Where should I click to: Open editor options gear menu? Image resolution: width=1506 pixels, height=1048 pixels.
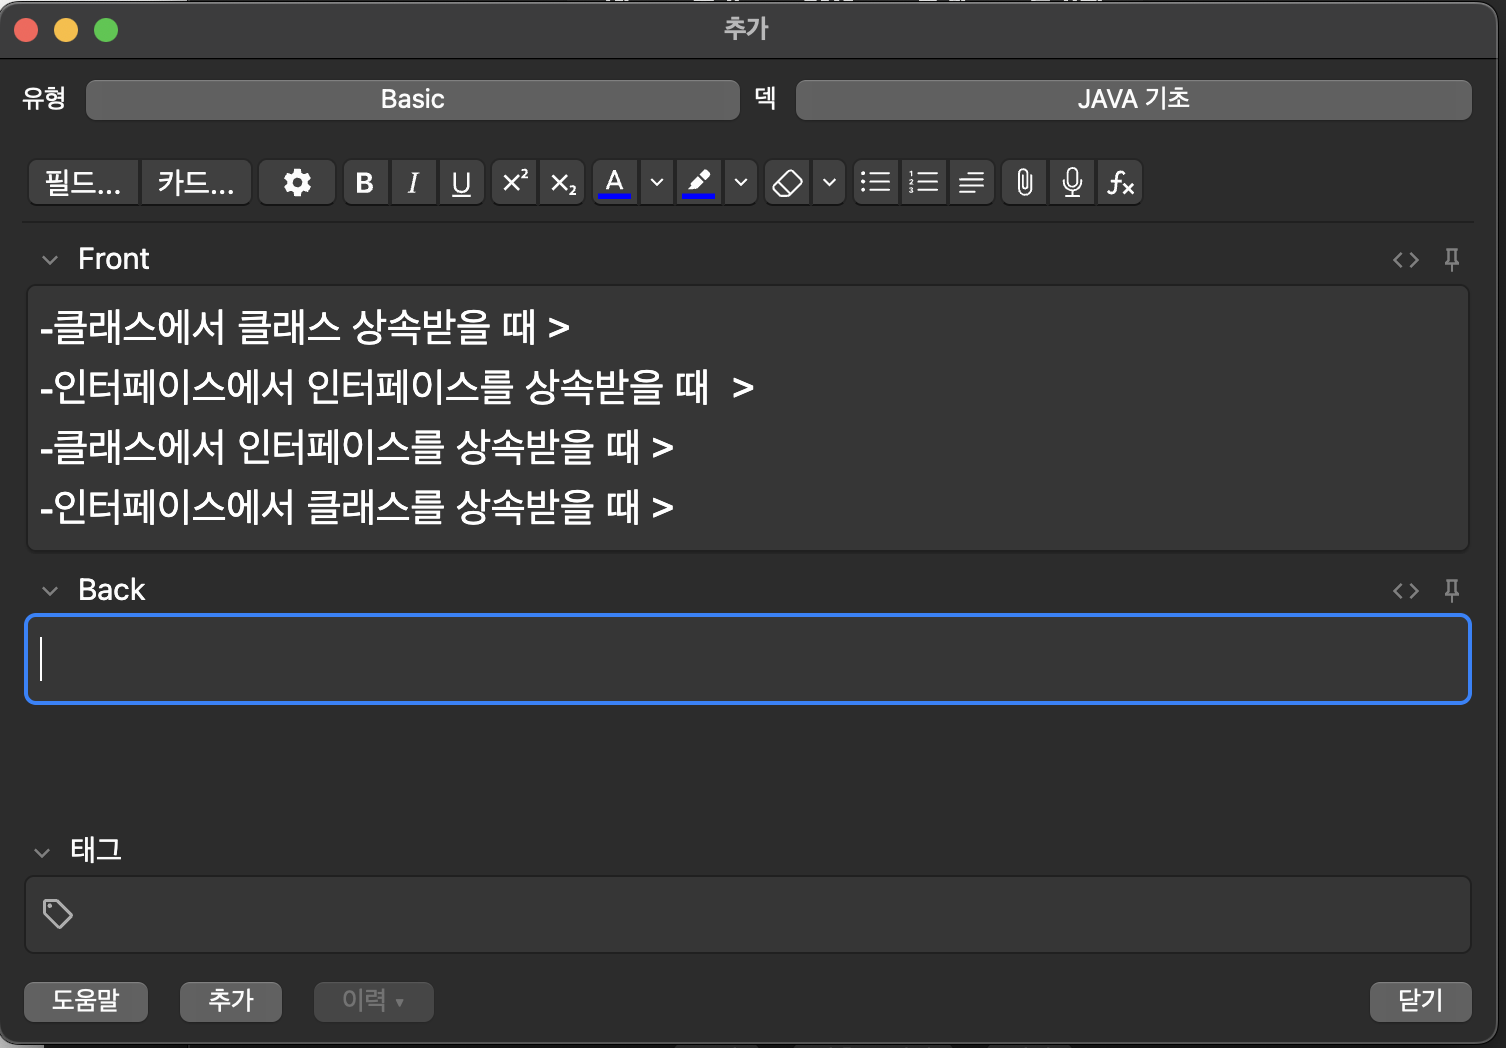pos(297,183)
